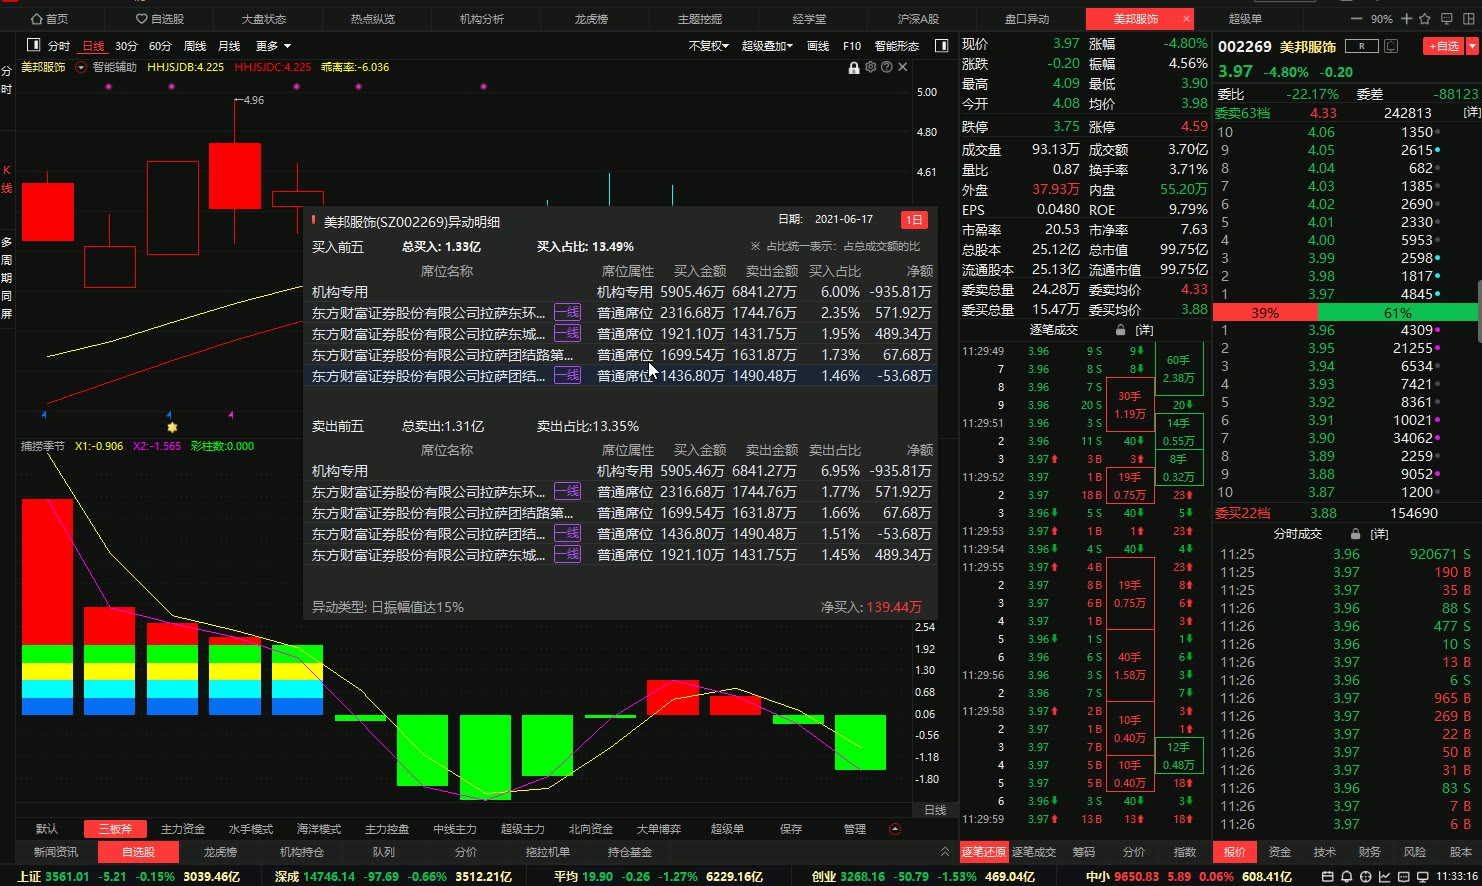Open 自选股 heart icon tab

coord(160,19)
